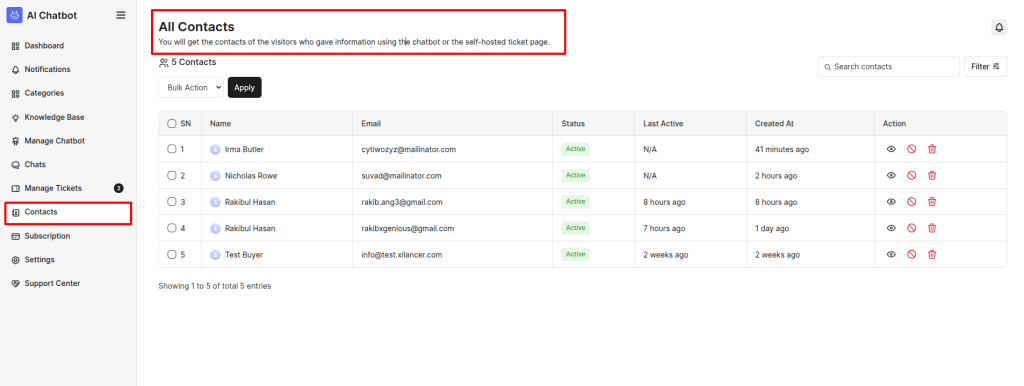Apply the bulk action
Screen dimensions: 1024x386
tap(244, 88)
